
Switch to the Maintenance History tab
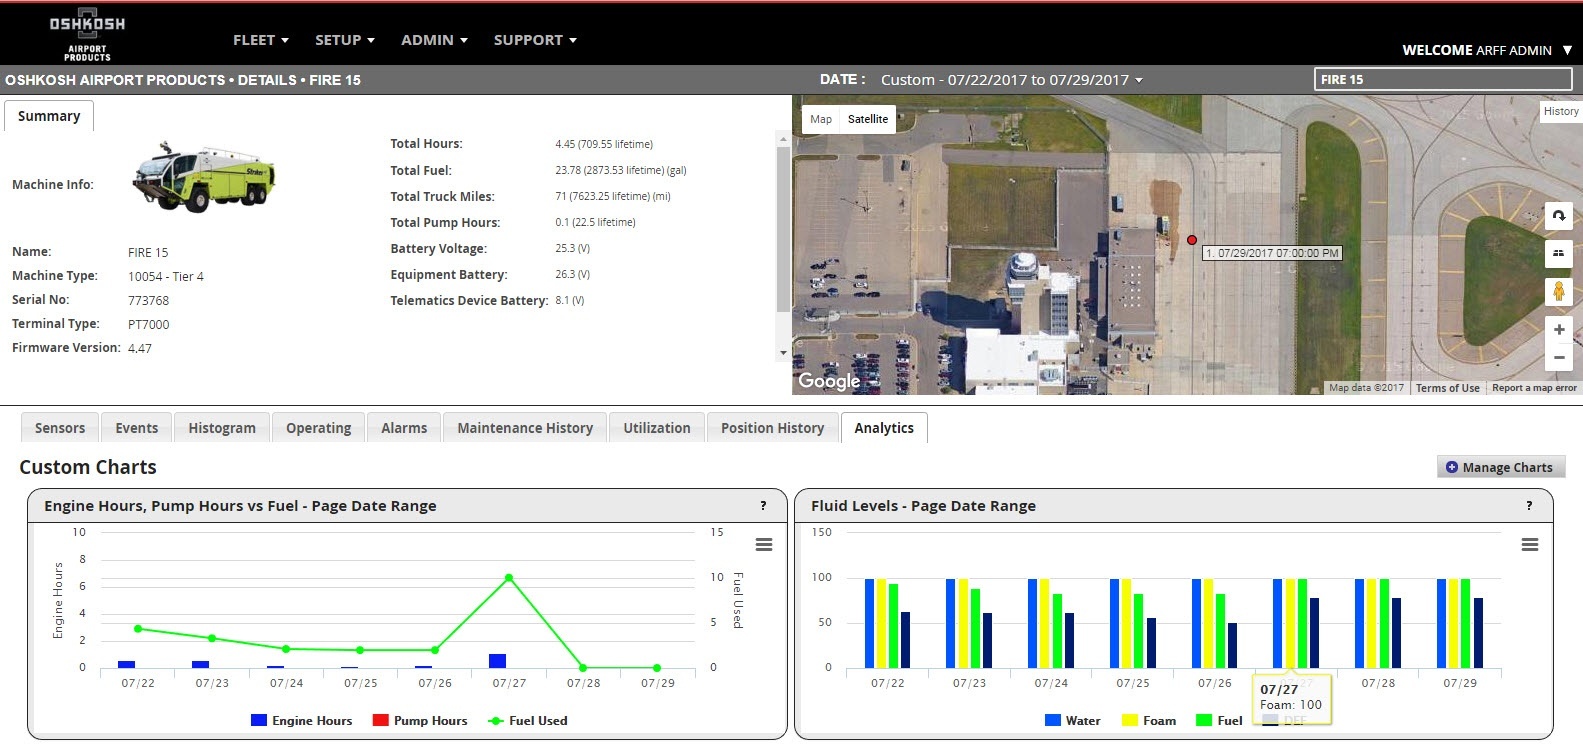point(525,428)
